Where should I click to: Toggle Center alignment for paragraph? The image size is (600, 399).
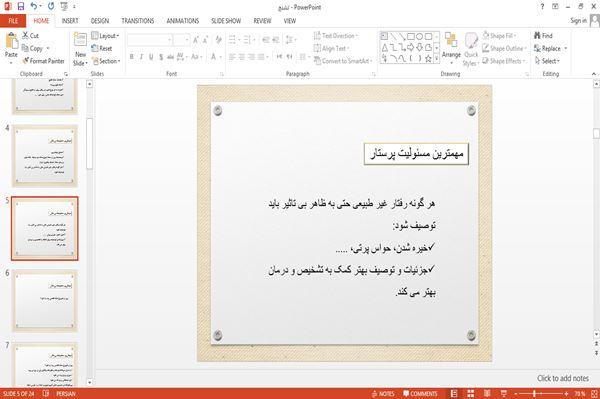click(241, 57)
